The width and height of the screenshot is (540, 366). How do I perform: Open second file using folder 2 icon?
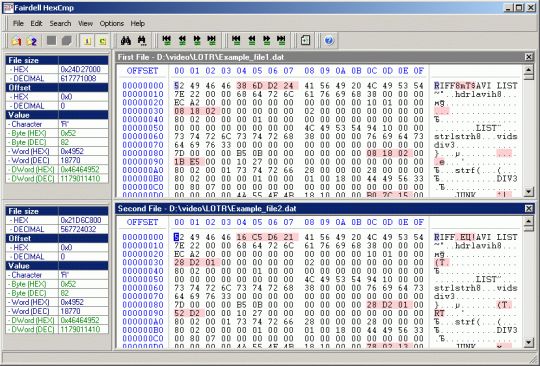click(31, 41)
